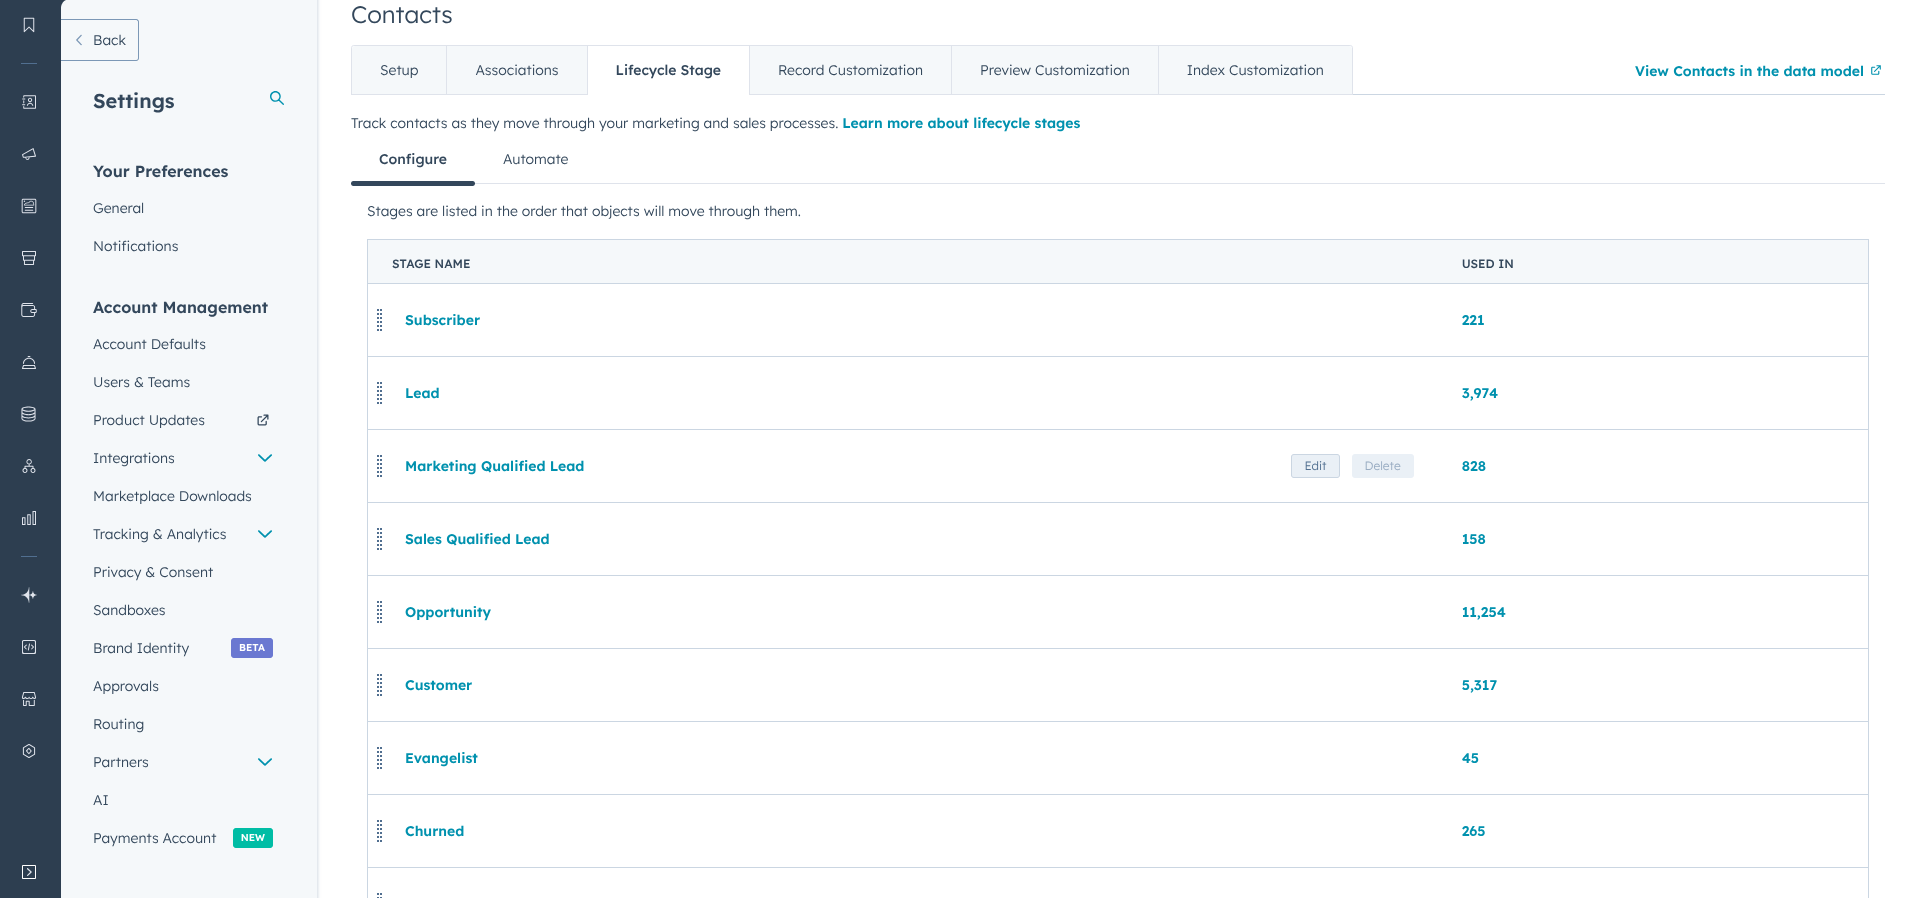Open the Reporting bar chart icon
The width and height of the screenshot is (1916, 898).
29,518
